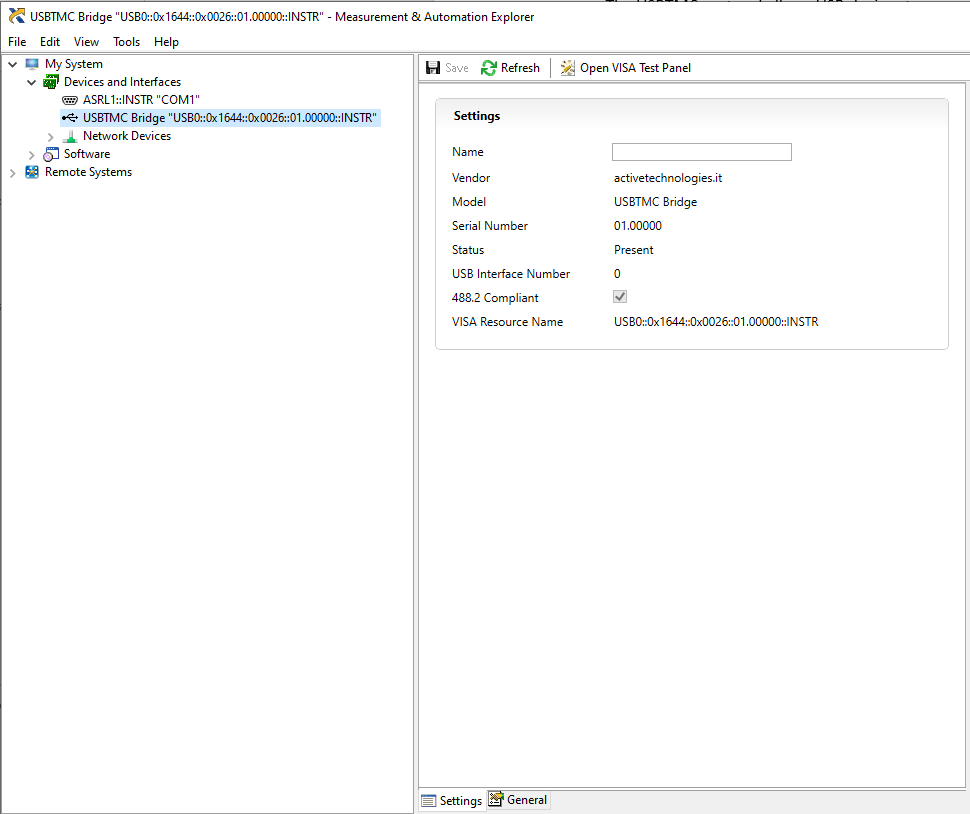The height and width of the screenshot is (814, 970).
Task: Click the Serial Number value 01.00000
Action: pos(638,226)
